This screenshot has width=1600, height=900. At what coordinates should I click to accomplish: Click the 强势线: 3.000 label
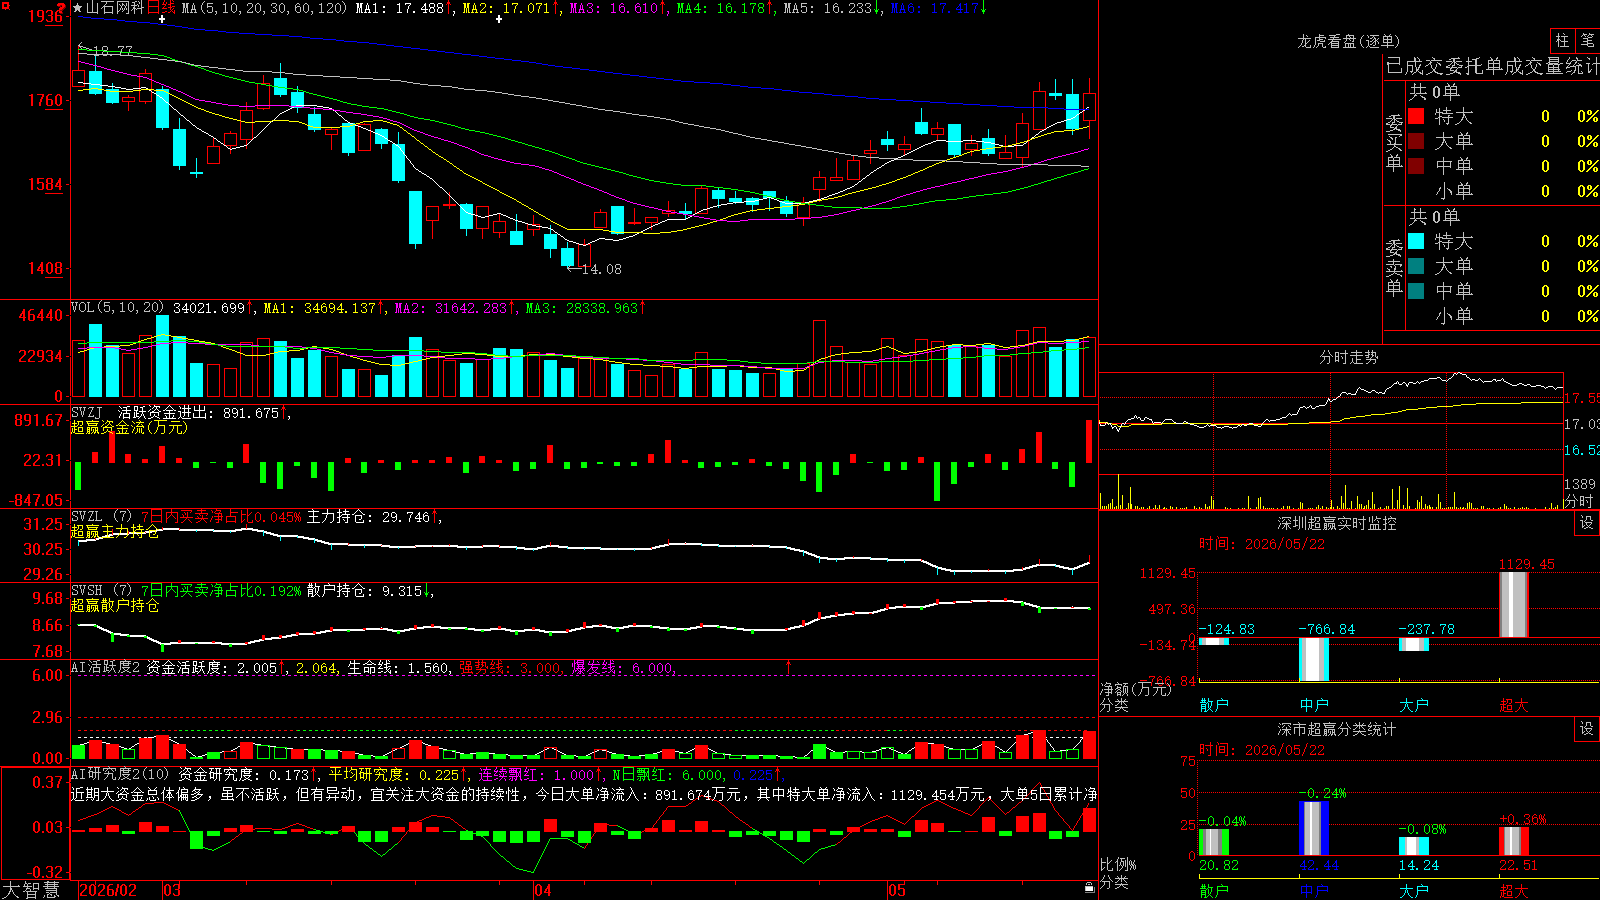510,668
